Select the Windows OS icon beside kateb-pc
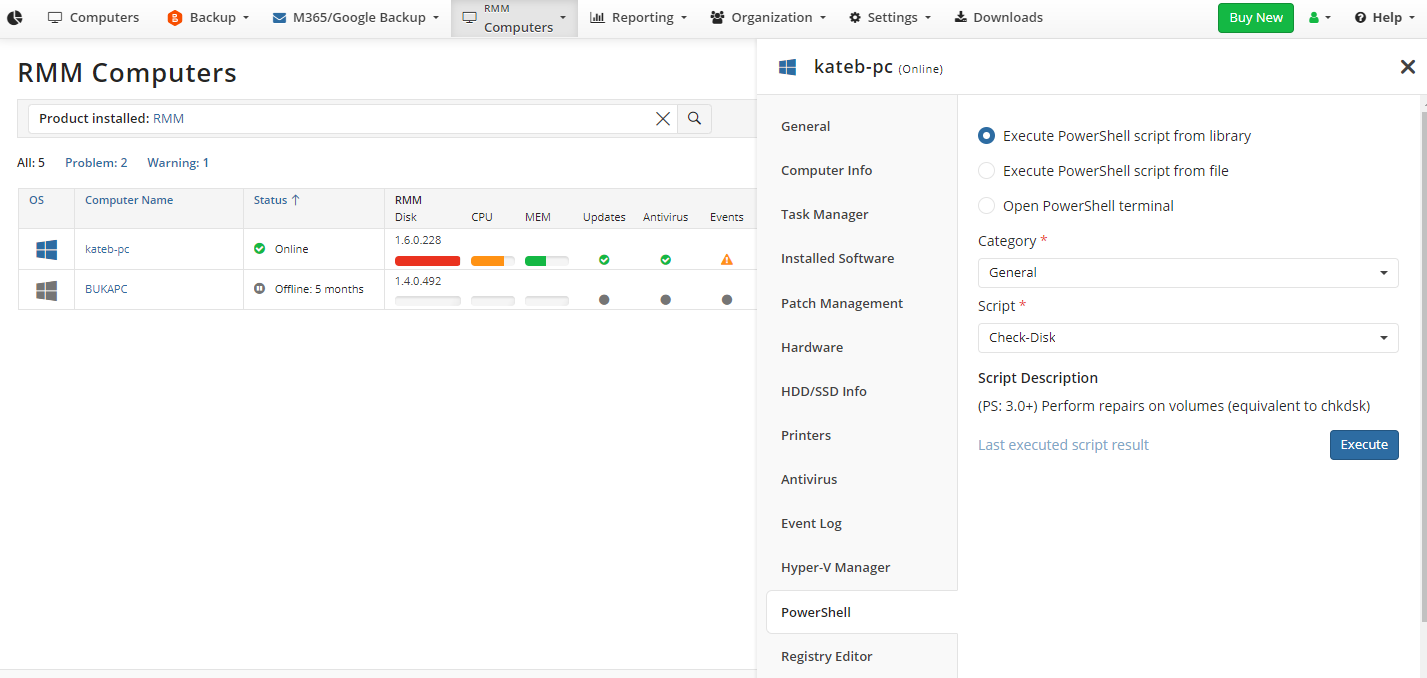 46,249
